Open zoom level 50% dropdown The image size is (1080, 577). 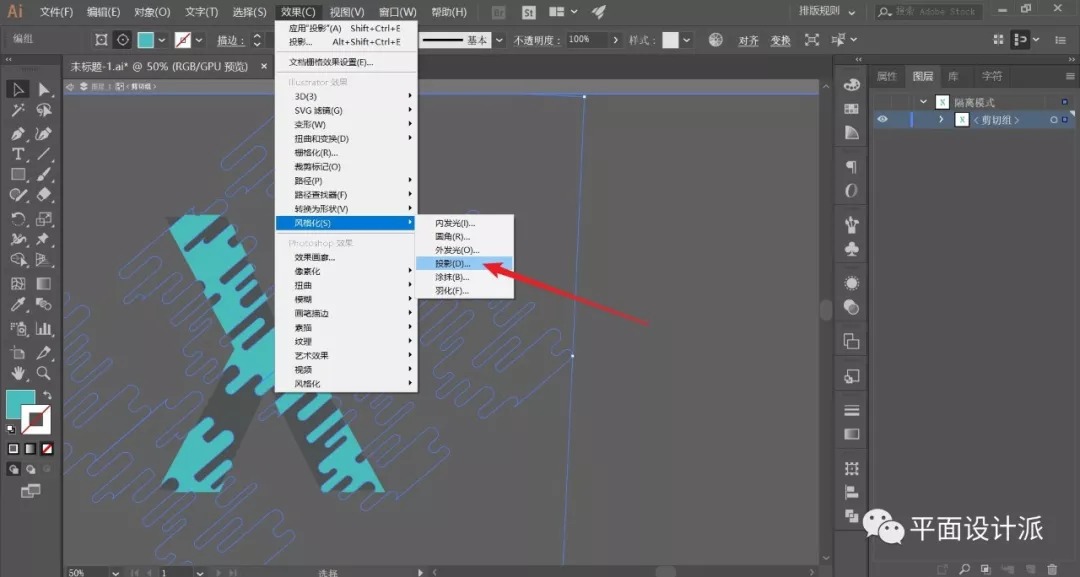pyautogui.click(x=115, y=572)
